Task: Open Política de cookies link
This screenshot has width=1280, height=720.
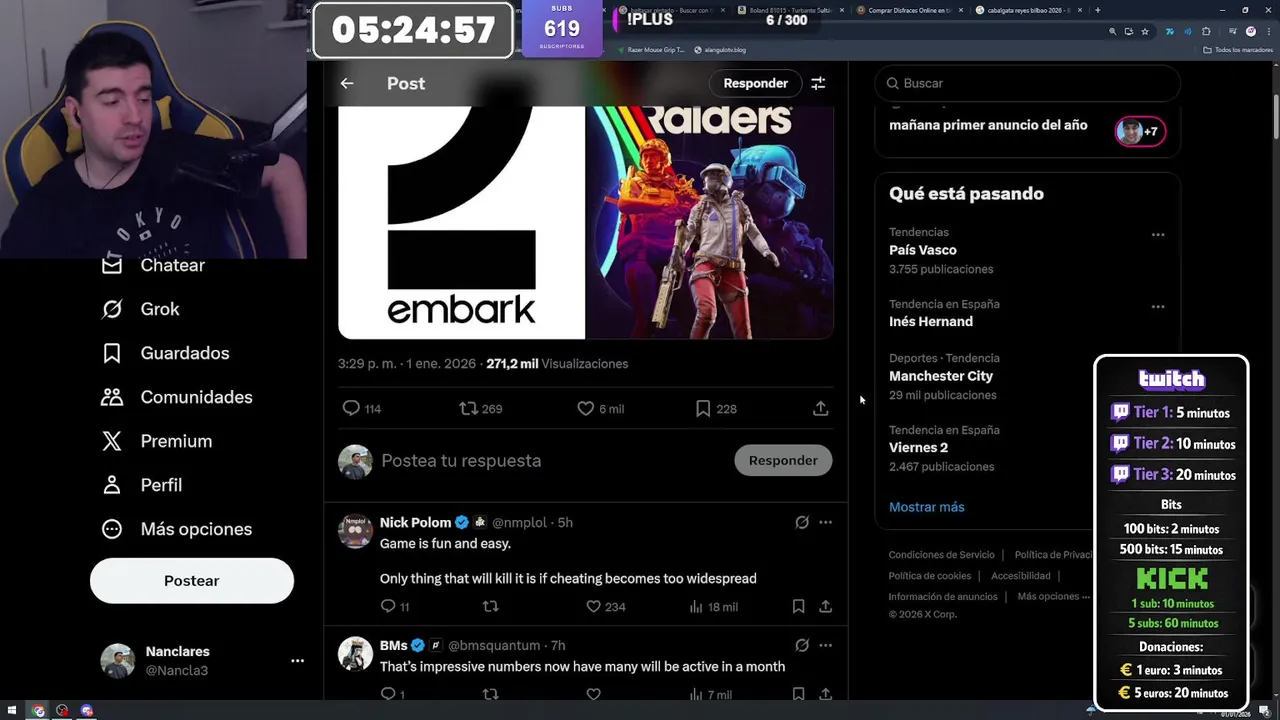Action: click(x=930, y=576)
